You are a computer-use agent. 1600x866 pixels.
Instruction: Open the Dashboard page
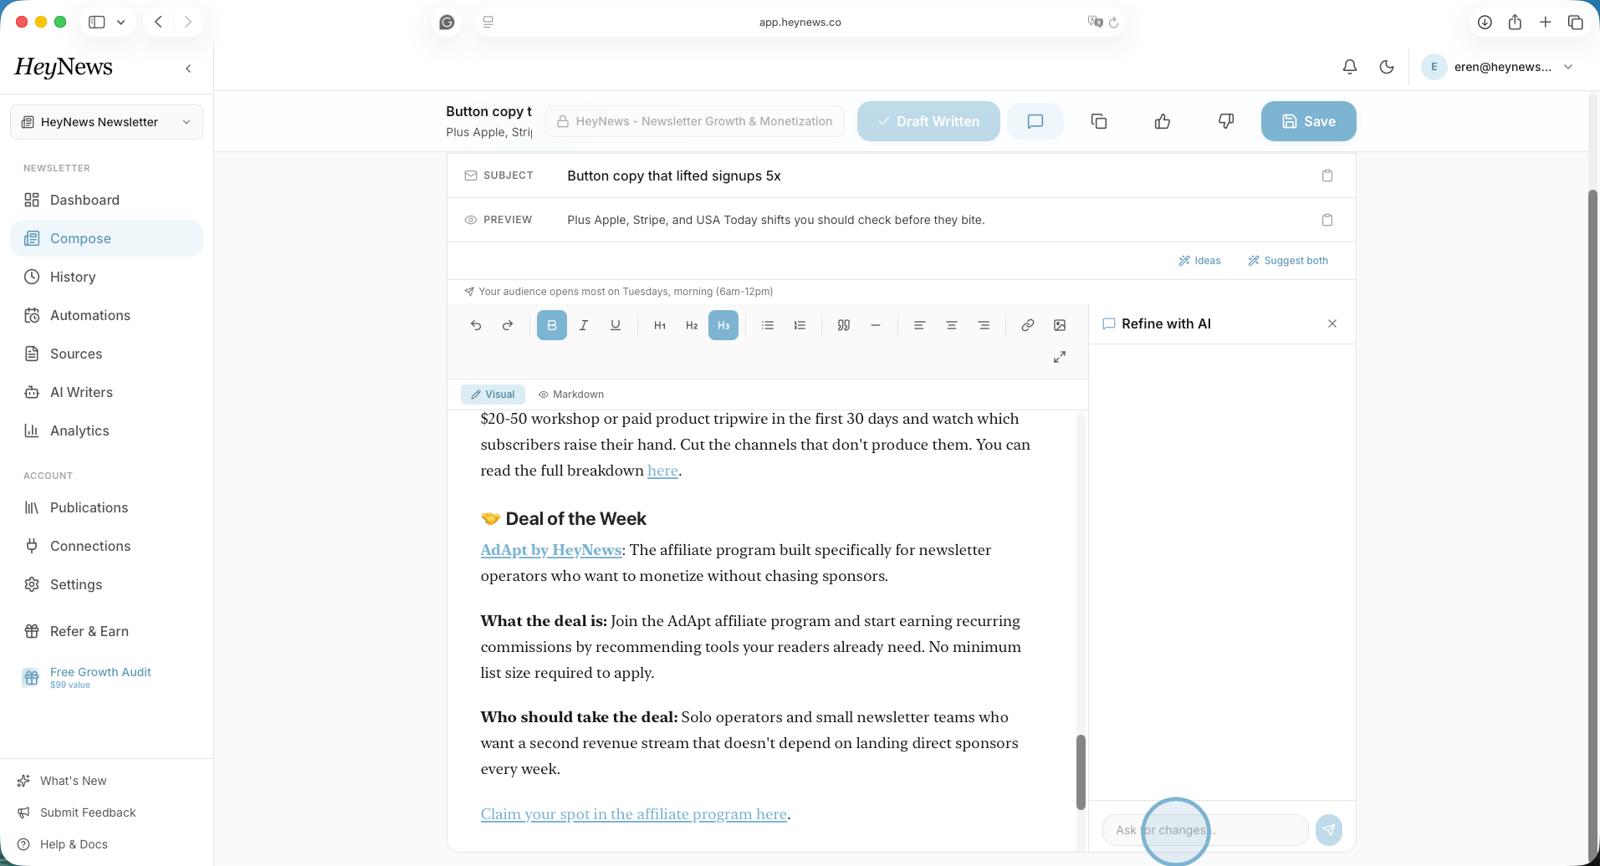tap(107, 200)
